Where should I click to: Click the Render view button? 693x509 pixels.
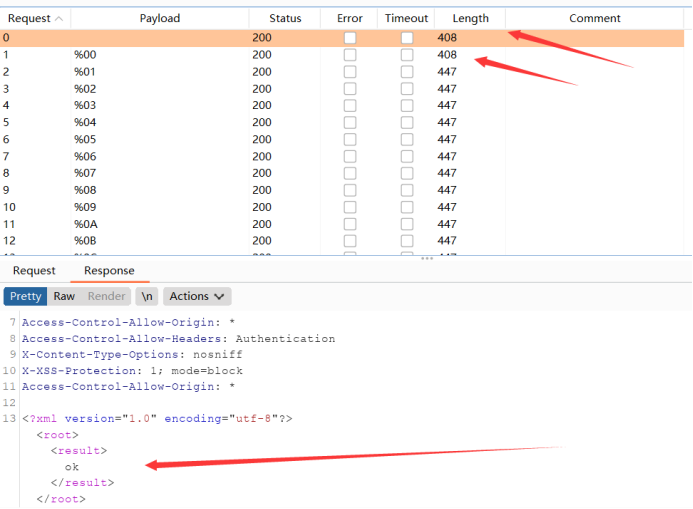click(x=106, y=296)
